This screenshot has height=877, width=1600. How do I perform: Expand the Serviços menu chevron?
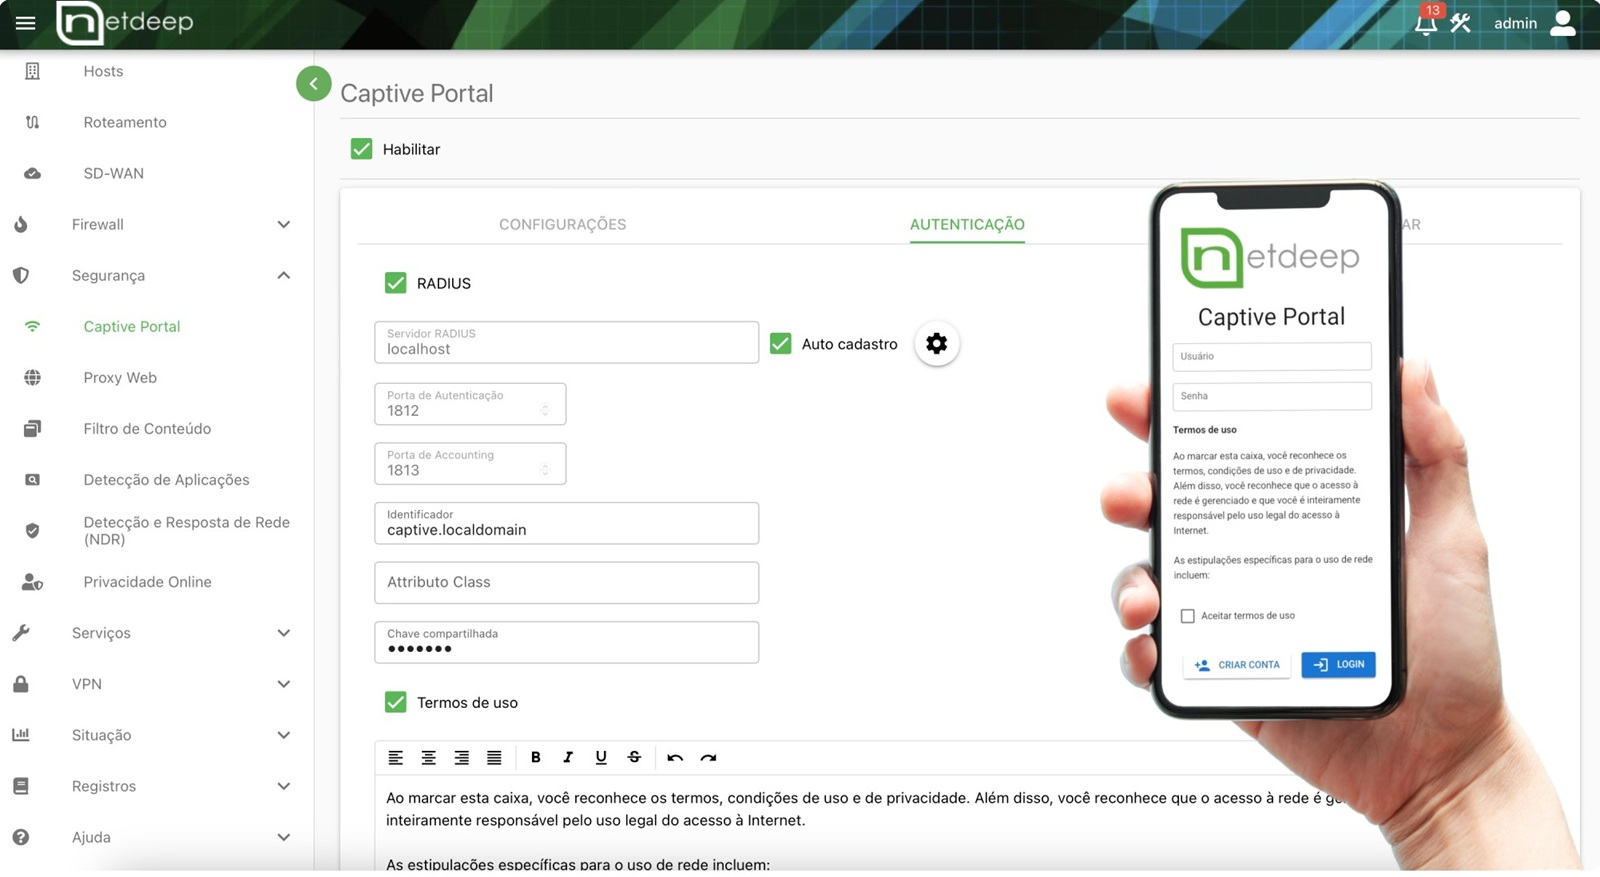(x=284, y=633)
